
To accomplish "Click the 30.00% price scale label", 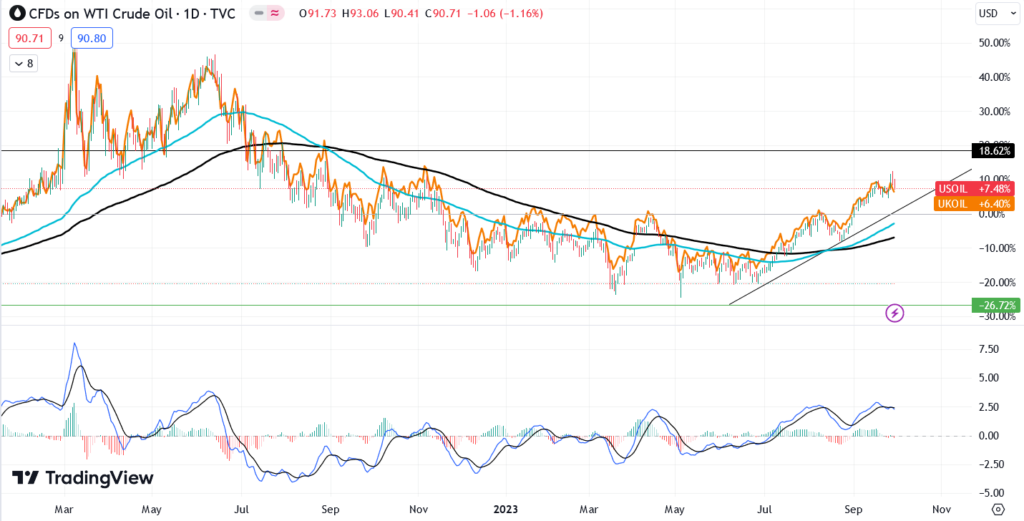I will click(995, 111).
